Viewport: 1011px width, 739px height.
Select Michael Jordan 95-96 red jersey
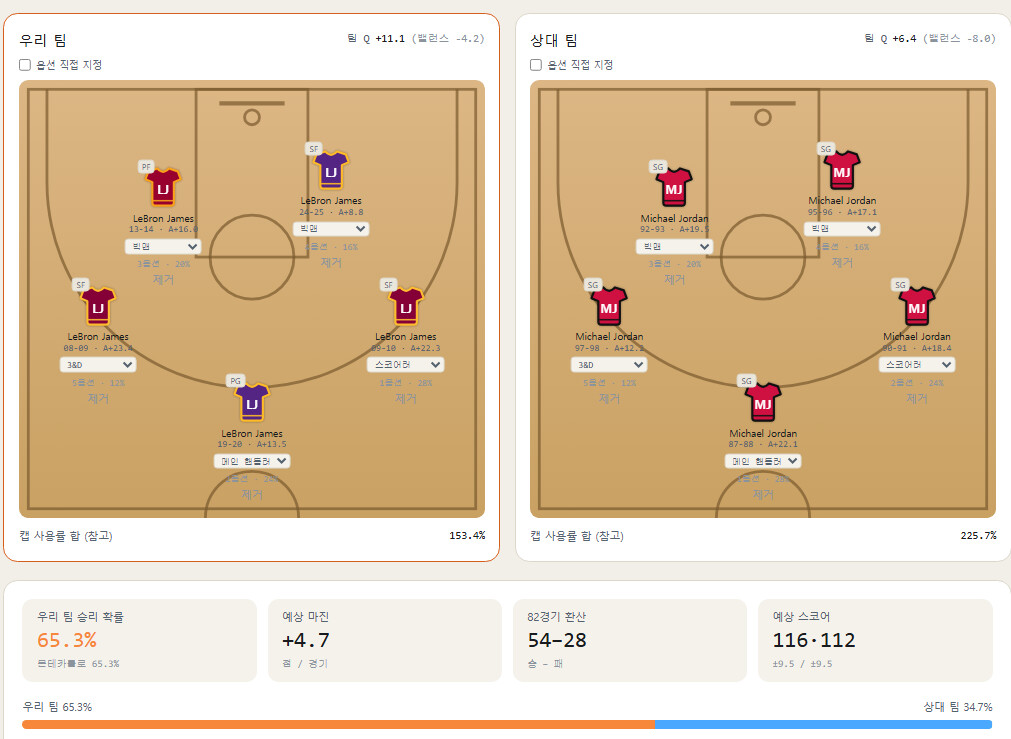point(842,170)
